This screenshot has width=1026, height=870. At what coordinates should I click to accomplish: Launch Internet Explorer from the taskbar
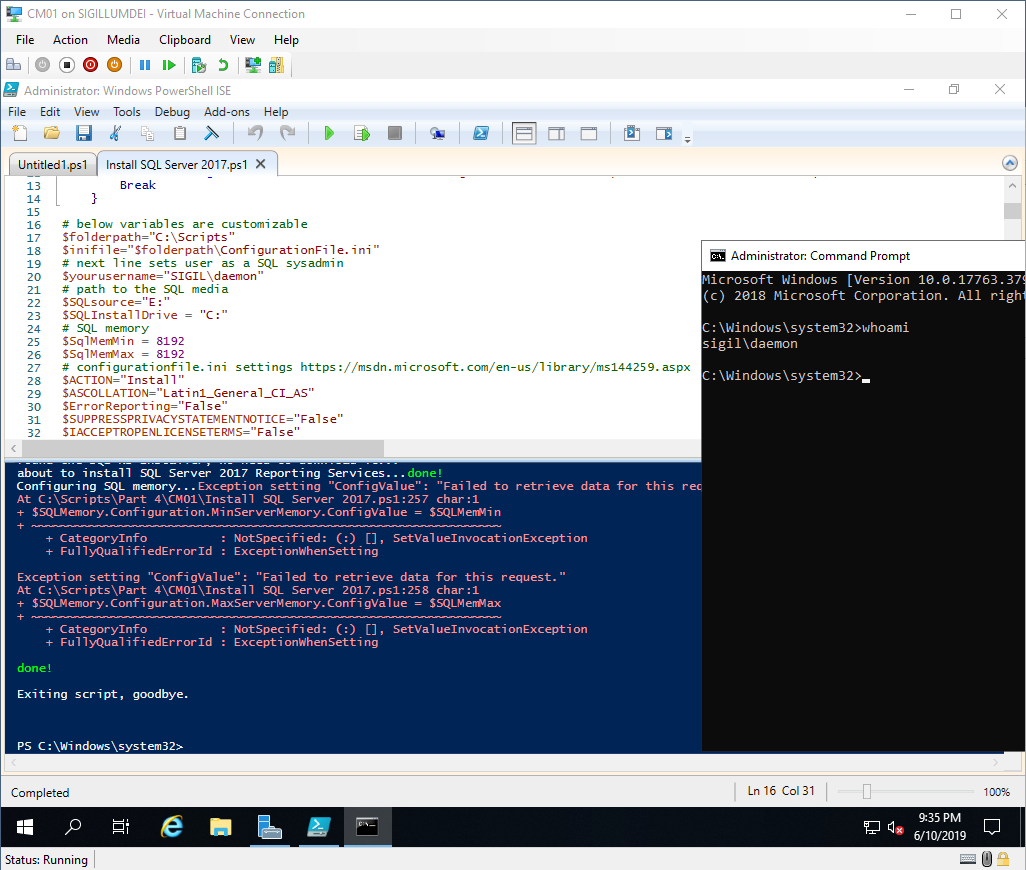[171, 827]
